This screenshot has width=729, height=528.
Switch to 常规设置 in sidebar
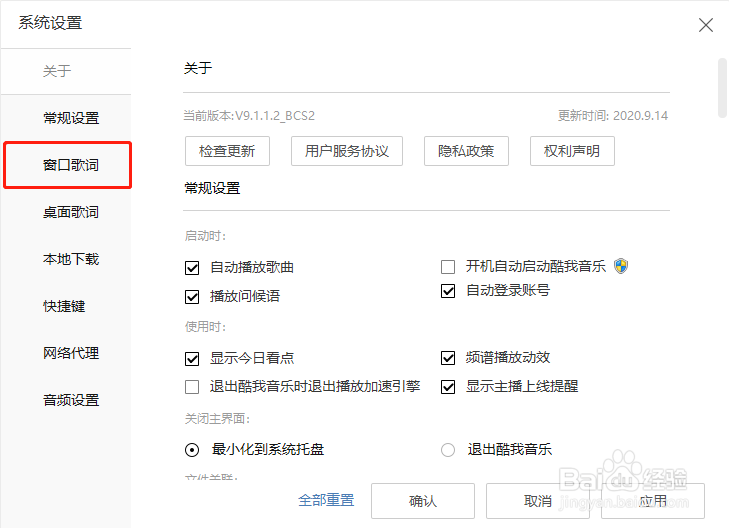point(71,118)
